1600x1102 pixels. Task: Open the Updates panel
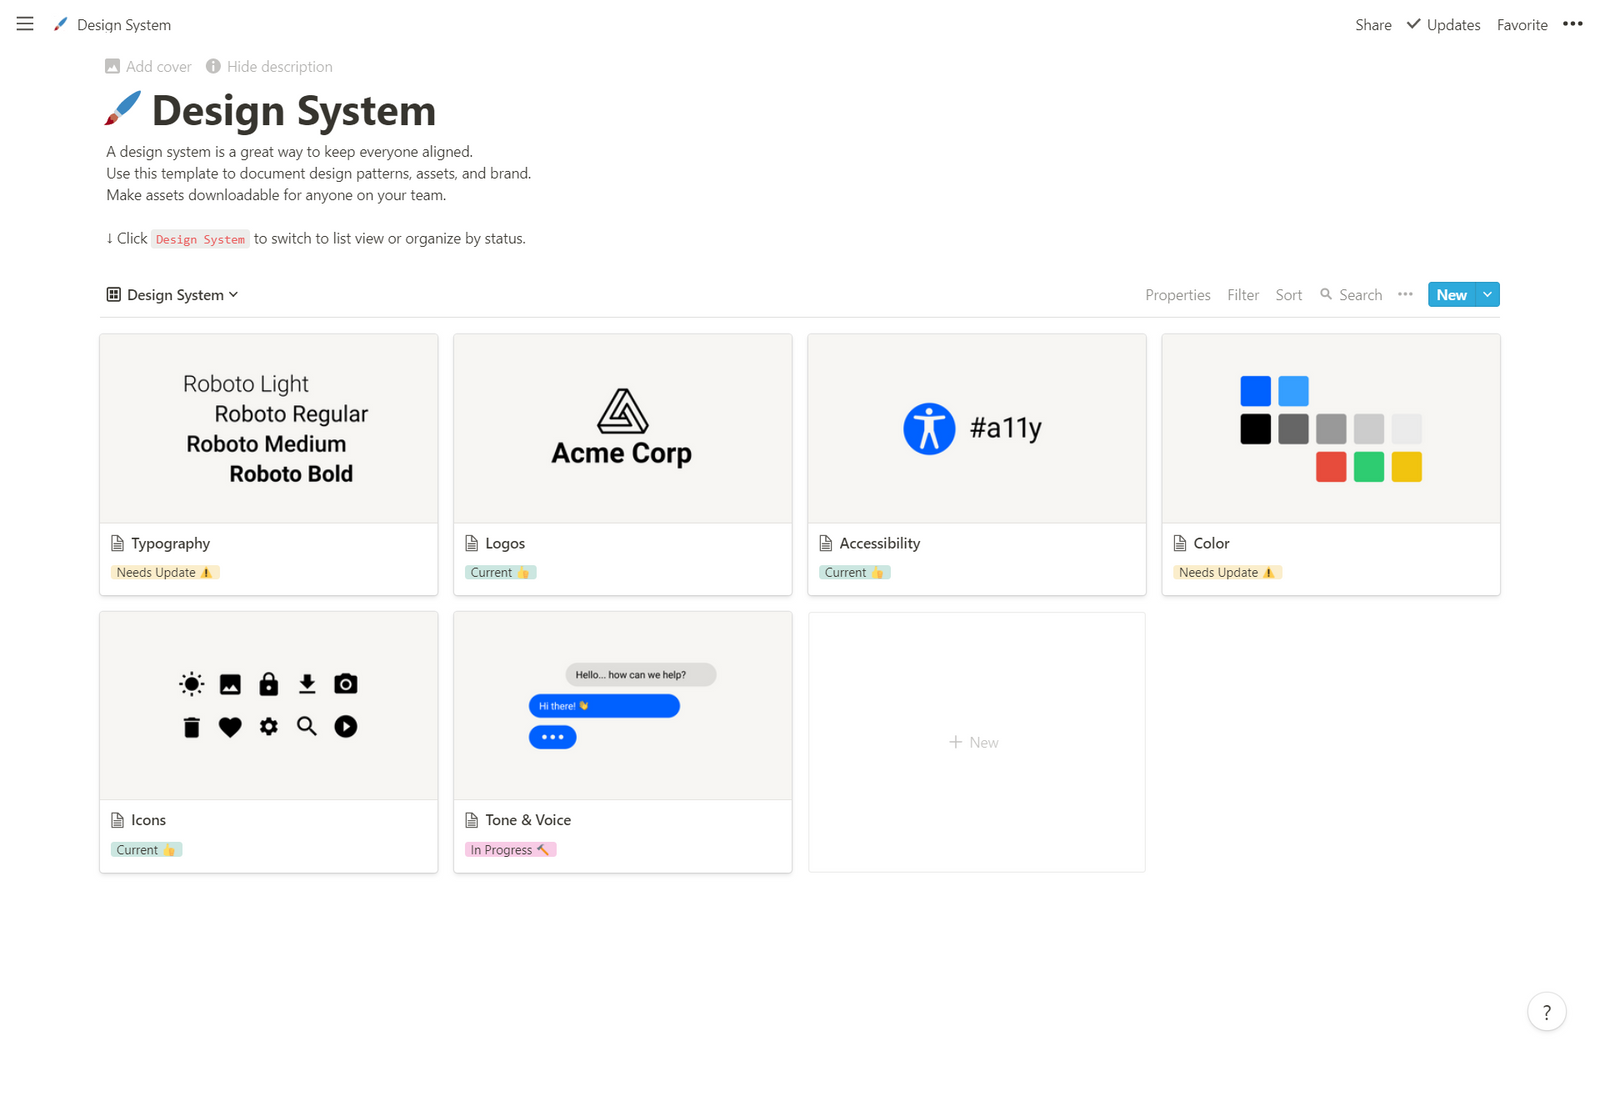point(1443,25)
